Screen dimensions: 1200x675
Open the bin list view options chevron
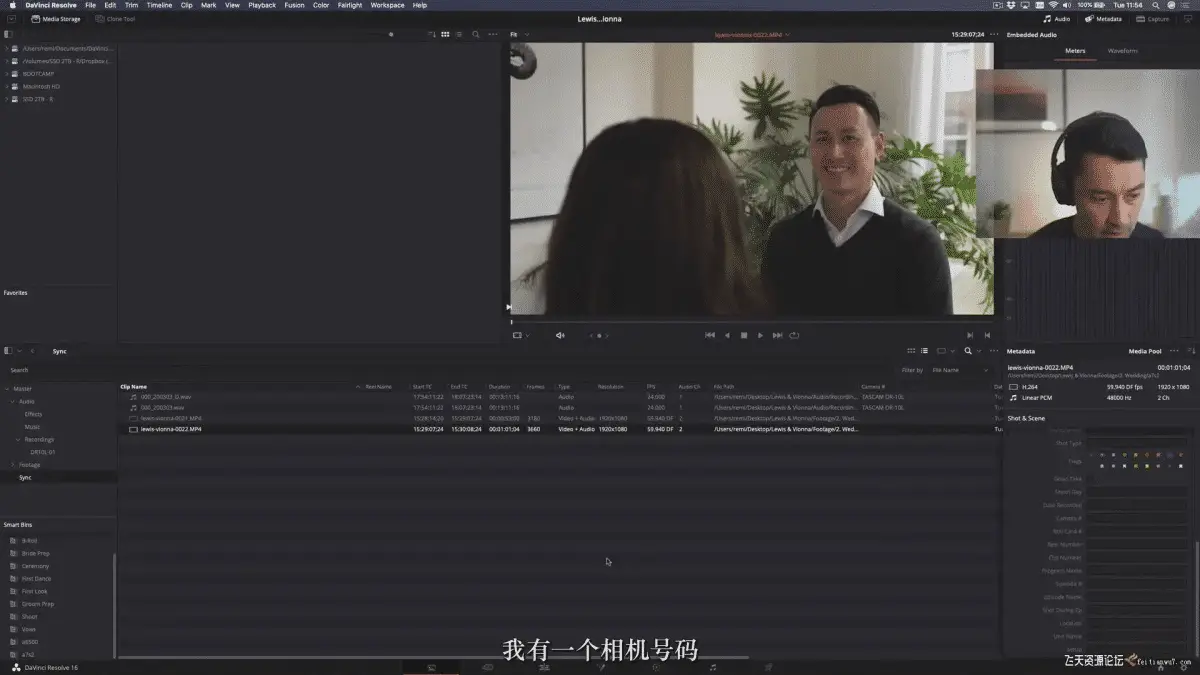[19, 351]
